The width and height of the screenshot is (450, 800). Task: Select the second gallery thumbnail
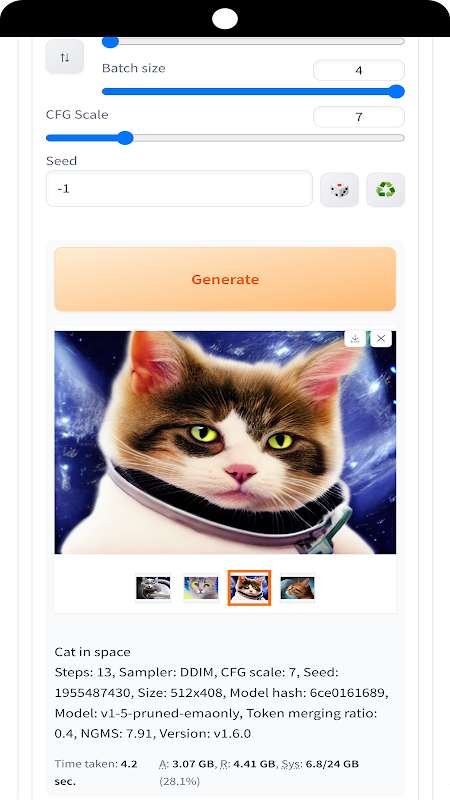pyautogui.click(x=201, y=588)
